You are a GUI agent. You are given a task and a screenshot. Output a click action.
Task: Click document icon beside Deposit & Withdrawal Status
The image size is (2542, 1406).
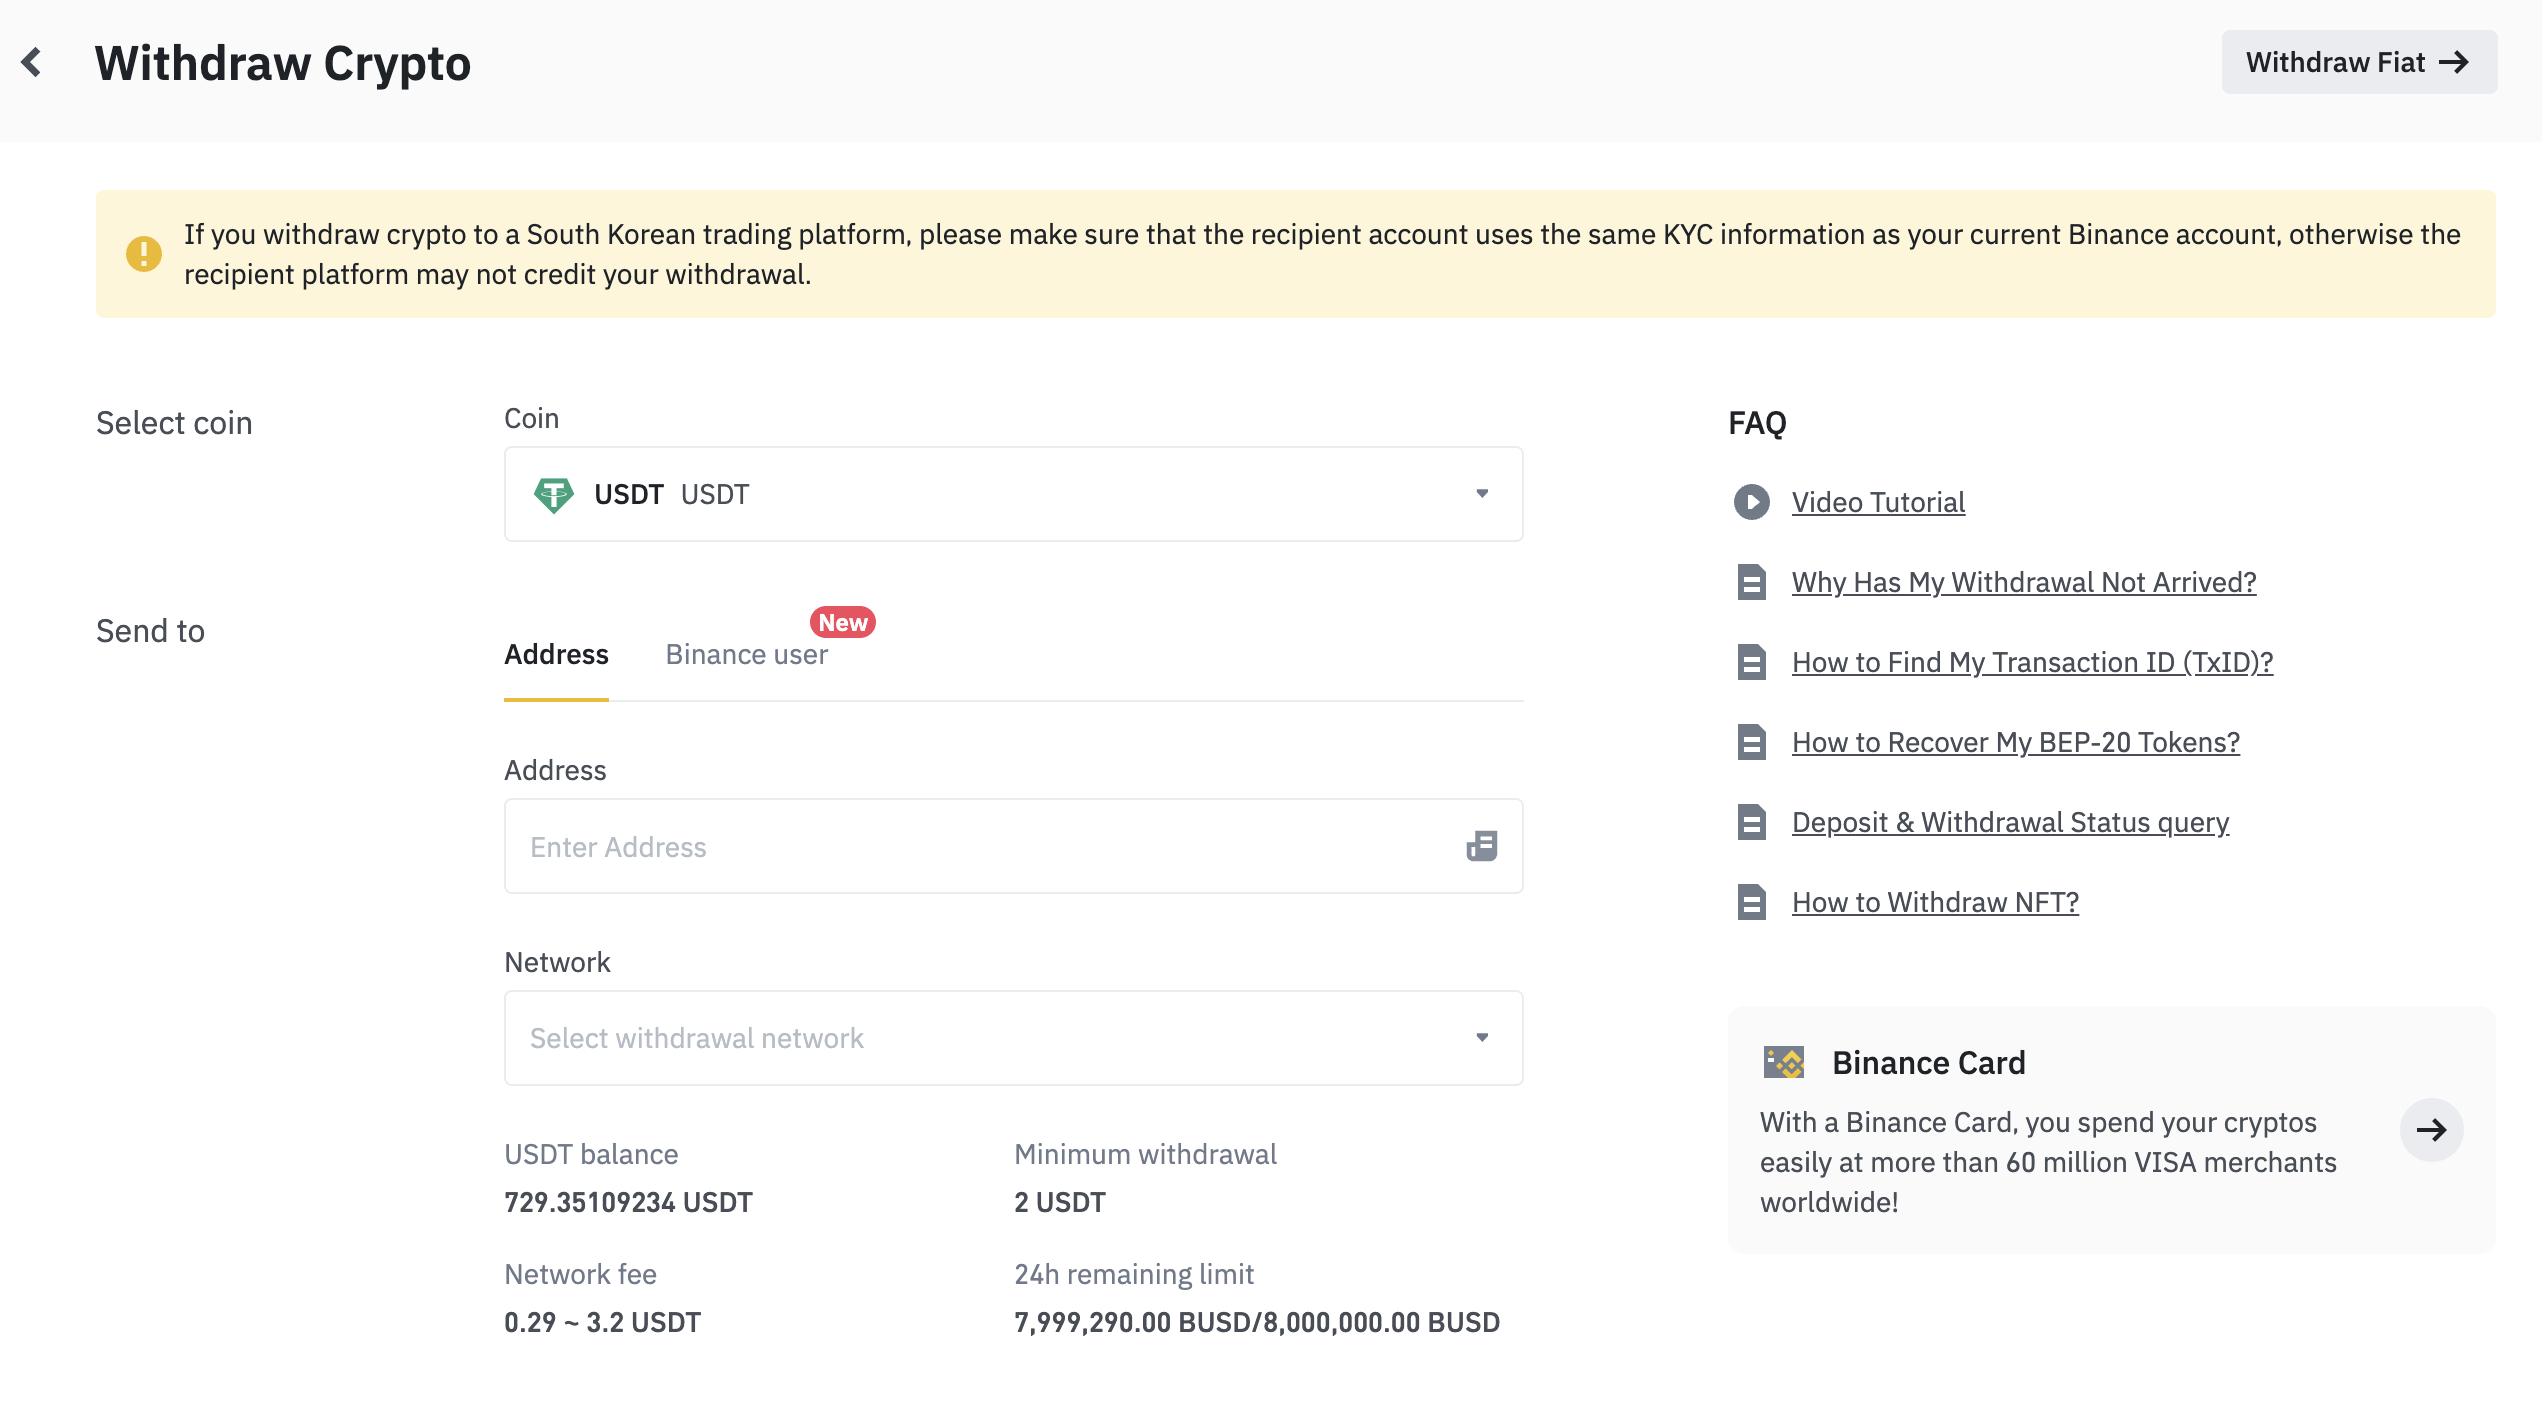pos(1751,822)
